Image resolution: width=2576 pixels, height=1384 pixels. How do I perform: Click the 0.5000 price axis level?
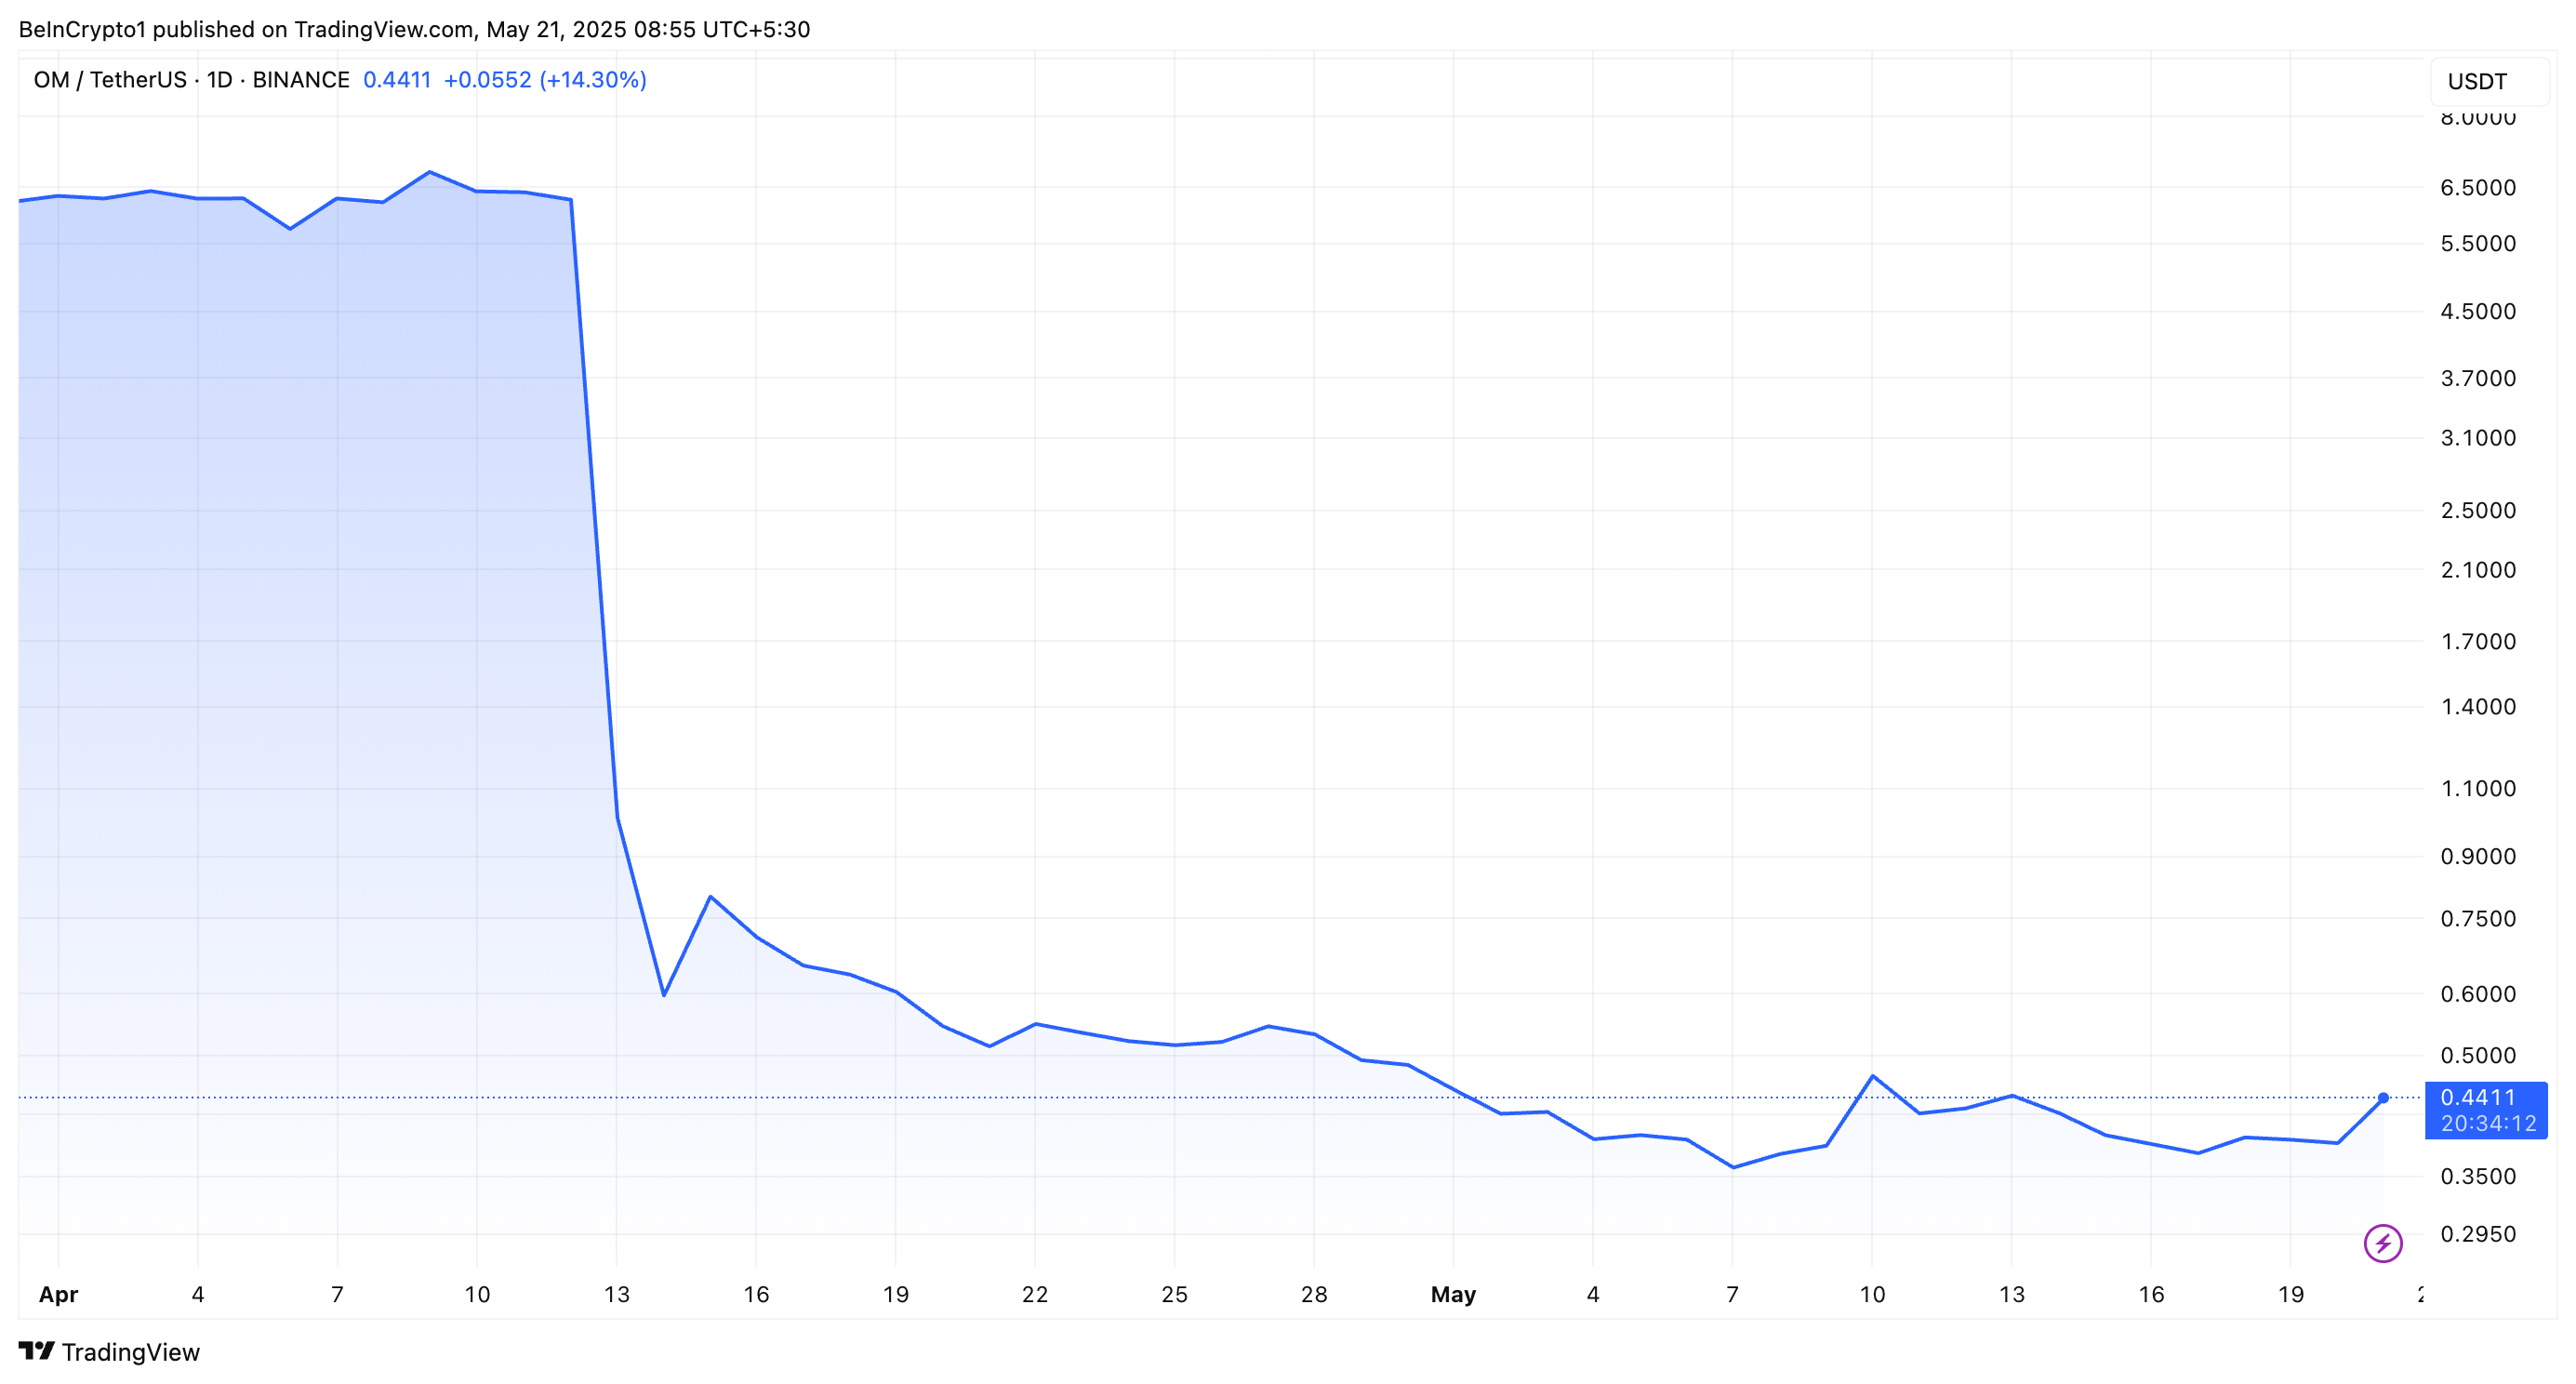[2477, 1055]
